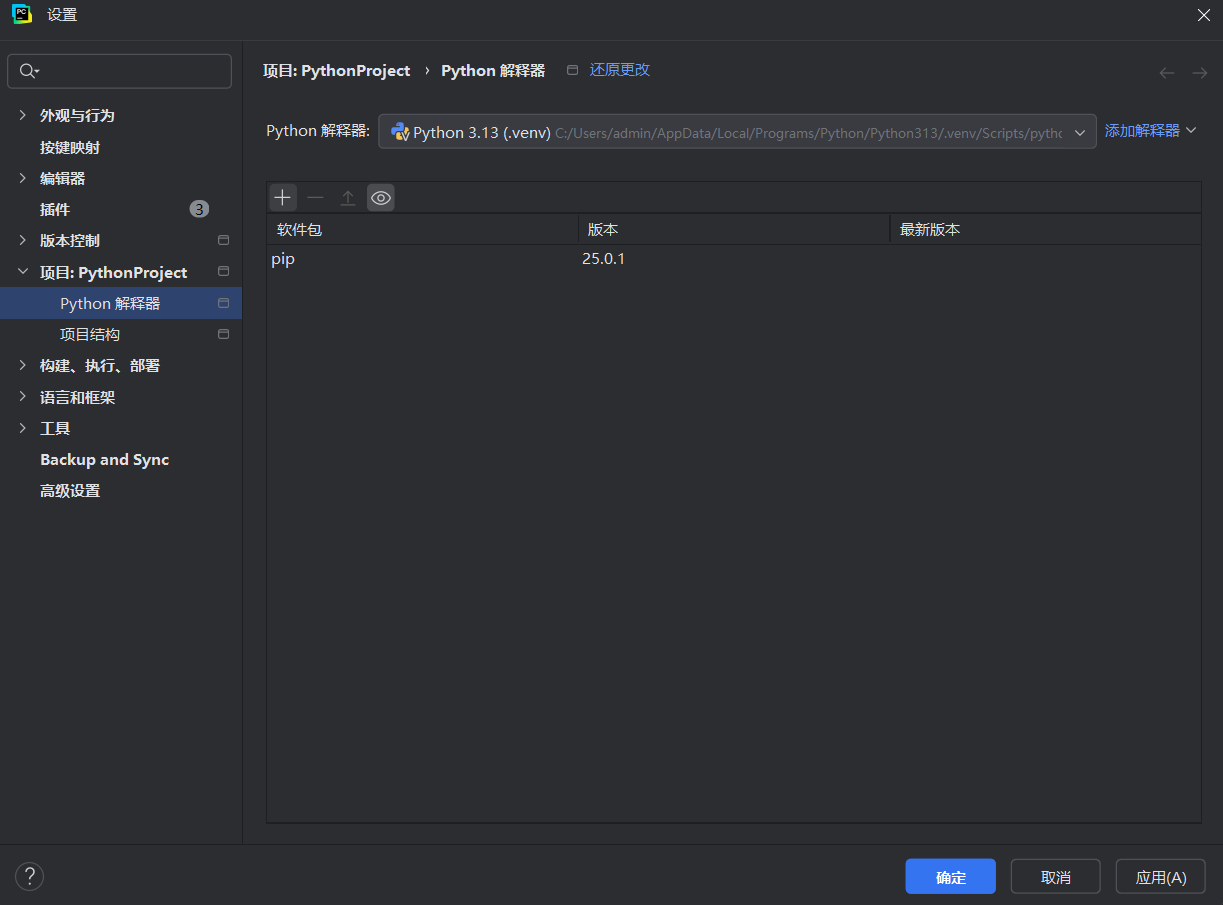This screenshot has width=1223, height=905.
Task: Click inside the settings search field
Action: click(x=120, y=71)
